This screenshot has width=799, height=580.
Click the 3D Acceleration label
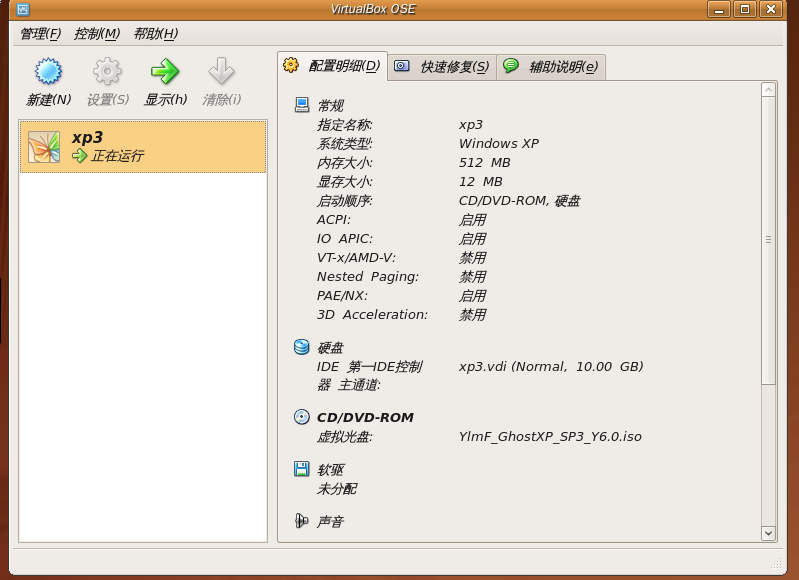pos(372,315)
